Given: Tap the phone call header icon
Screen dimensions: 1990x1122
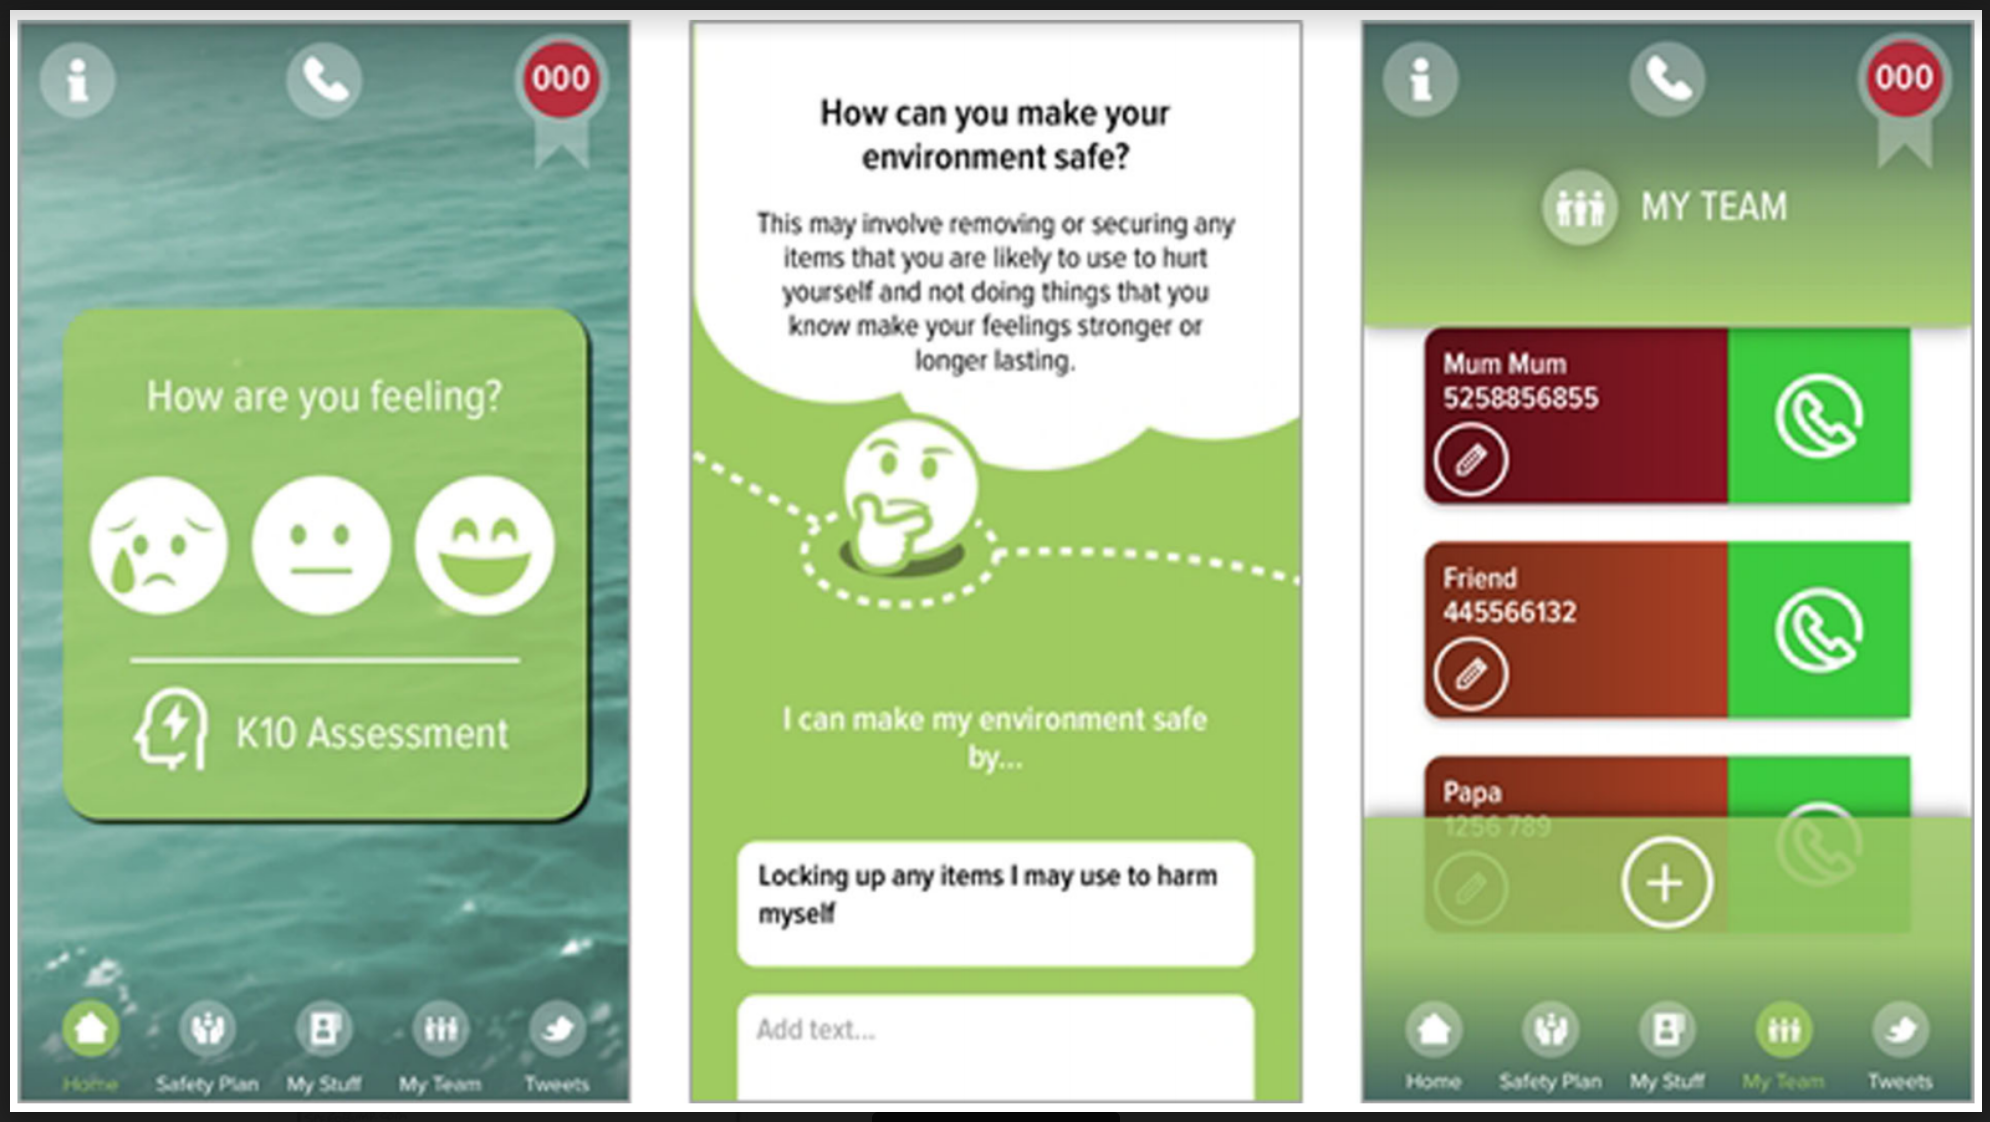Looking at the screenshot, I should [324, 77].
